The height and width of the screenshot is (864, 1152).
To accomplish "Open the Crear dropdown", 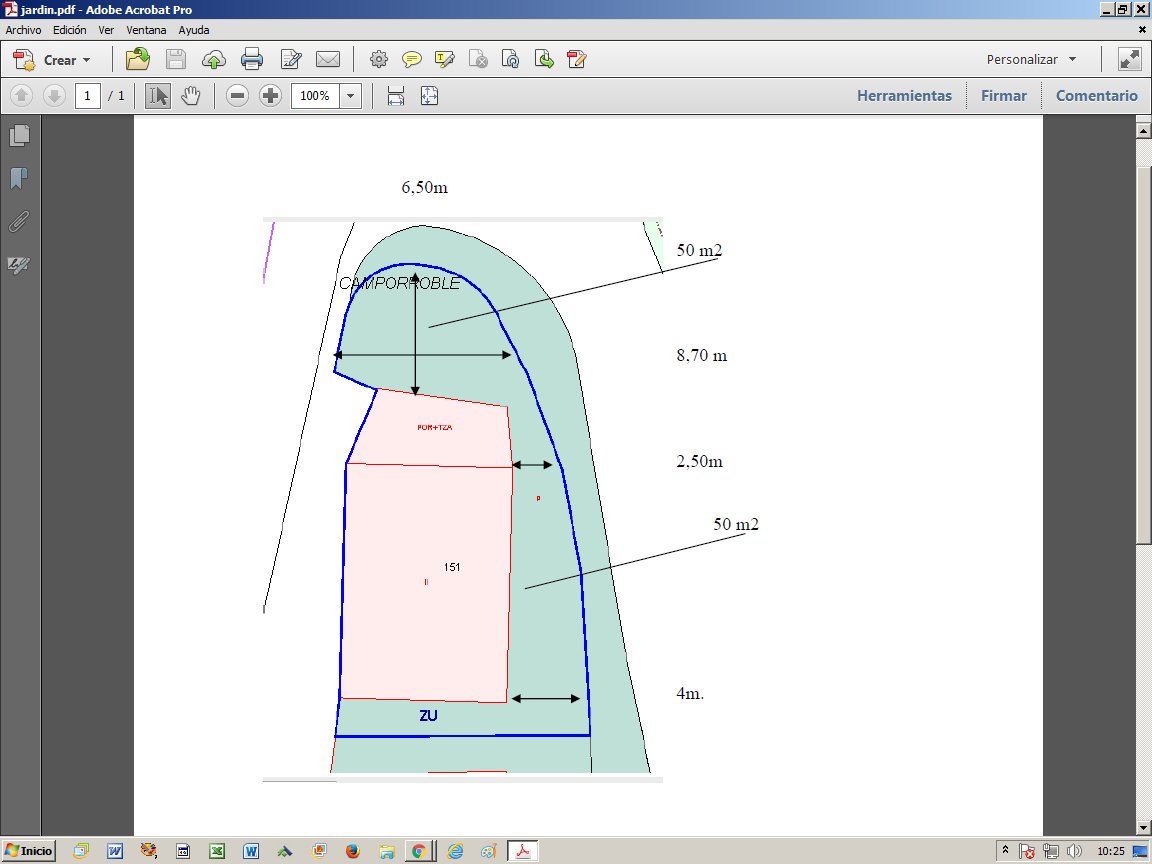I will 53,60.
